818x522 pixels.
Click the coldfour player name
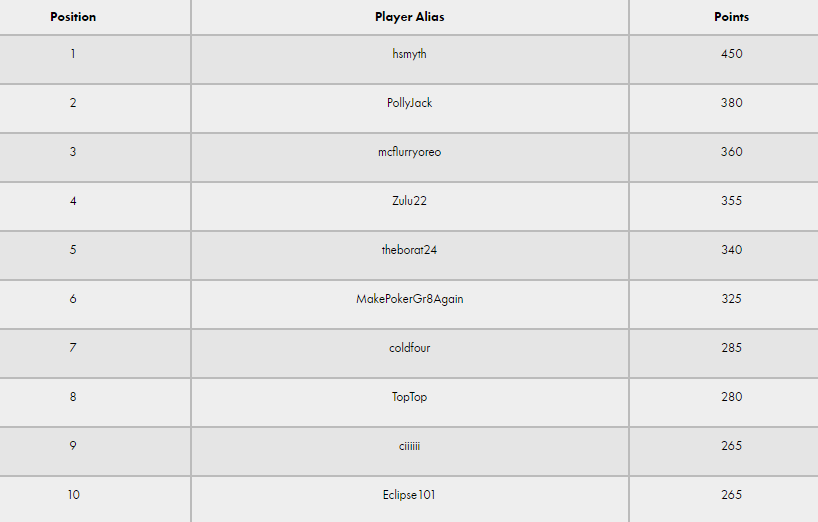(x=410, y=348)
